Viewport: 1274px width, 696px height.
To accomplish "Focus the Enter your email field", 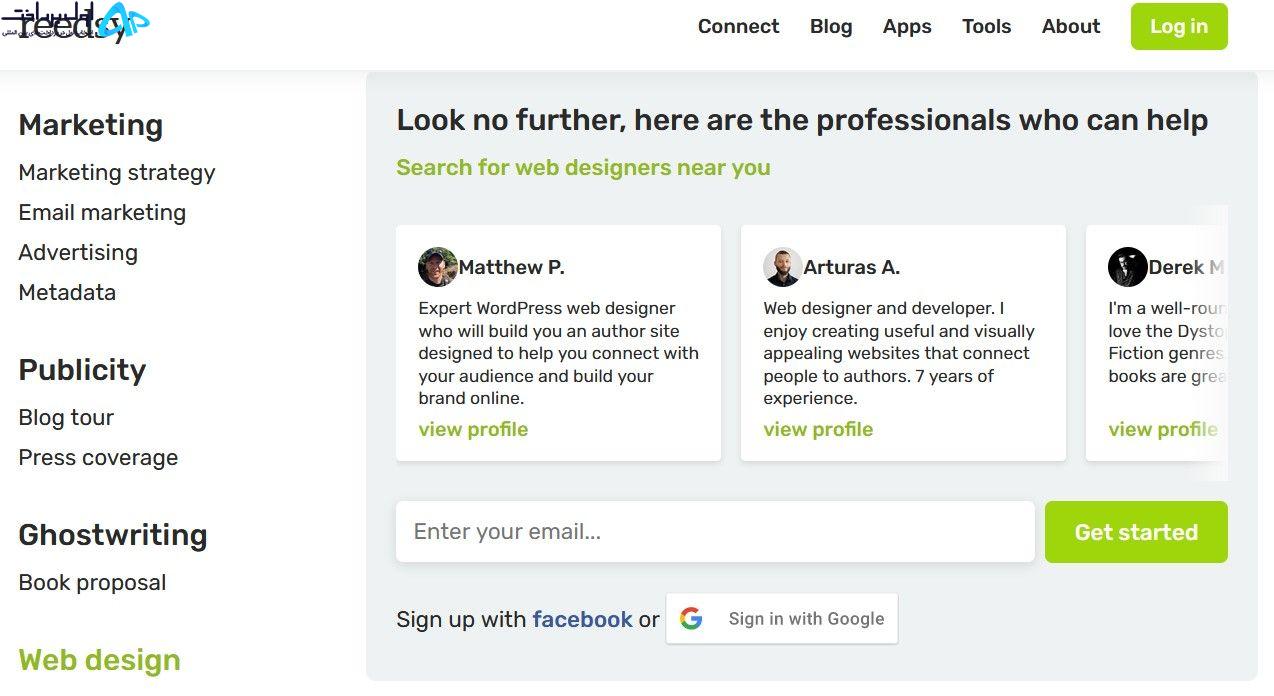I will [715, 531].
